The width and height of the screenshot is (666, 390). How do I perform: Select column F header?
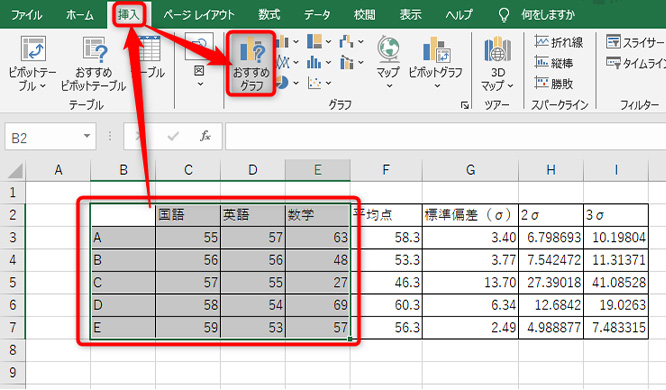point(386,170)
